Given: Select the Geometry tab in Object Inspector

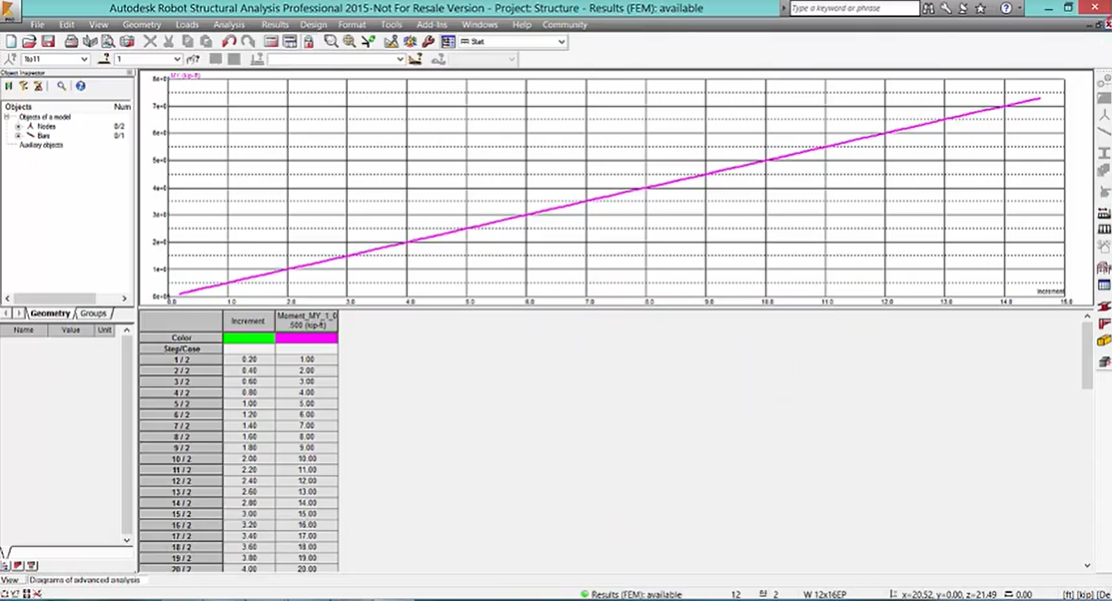Looking at the screenshot, I should (50, 314).
